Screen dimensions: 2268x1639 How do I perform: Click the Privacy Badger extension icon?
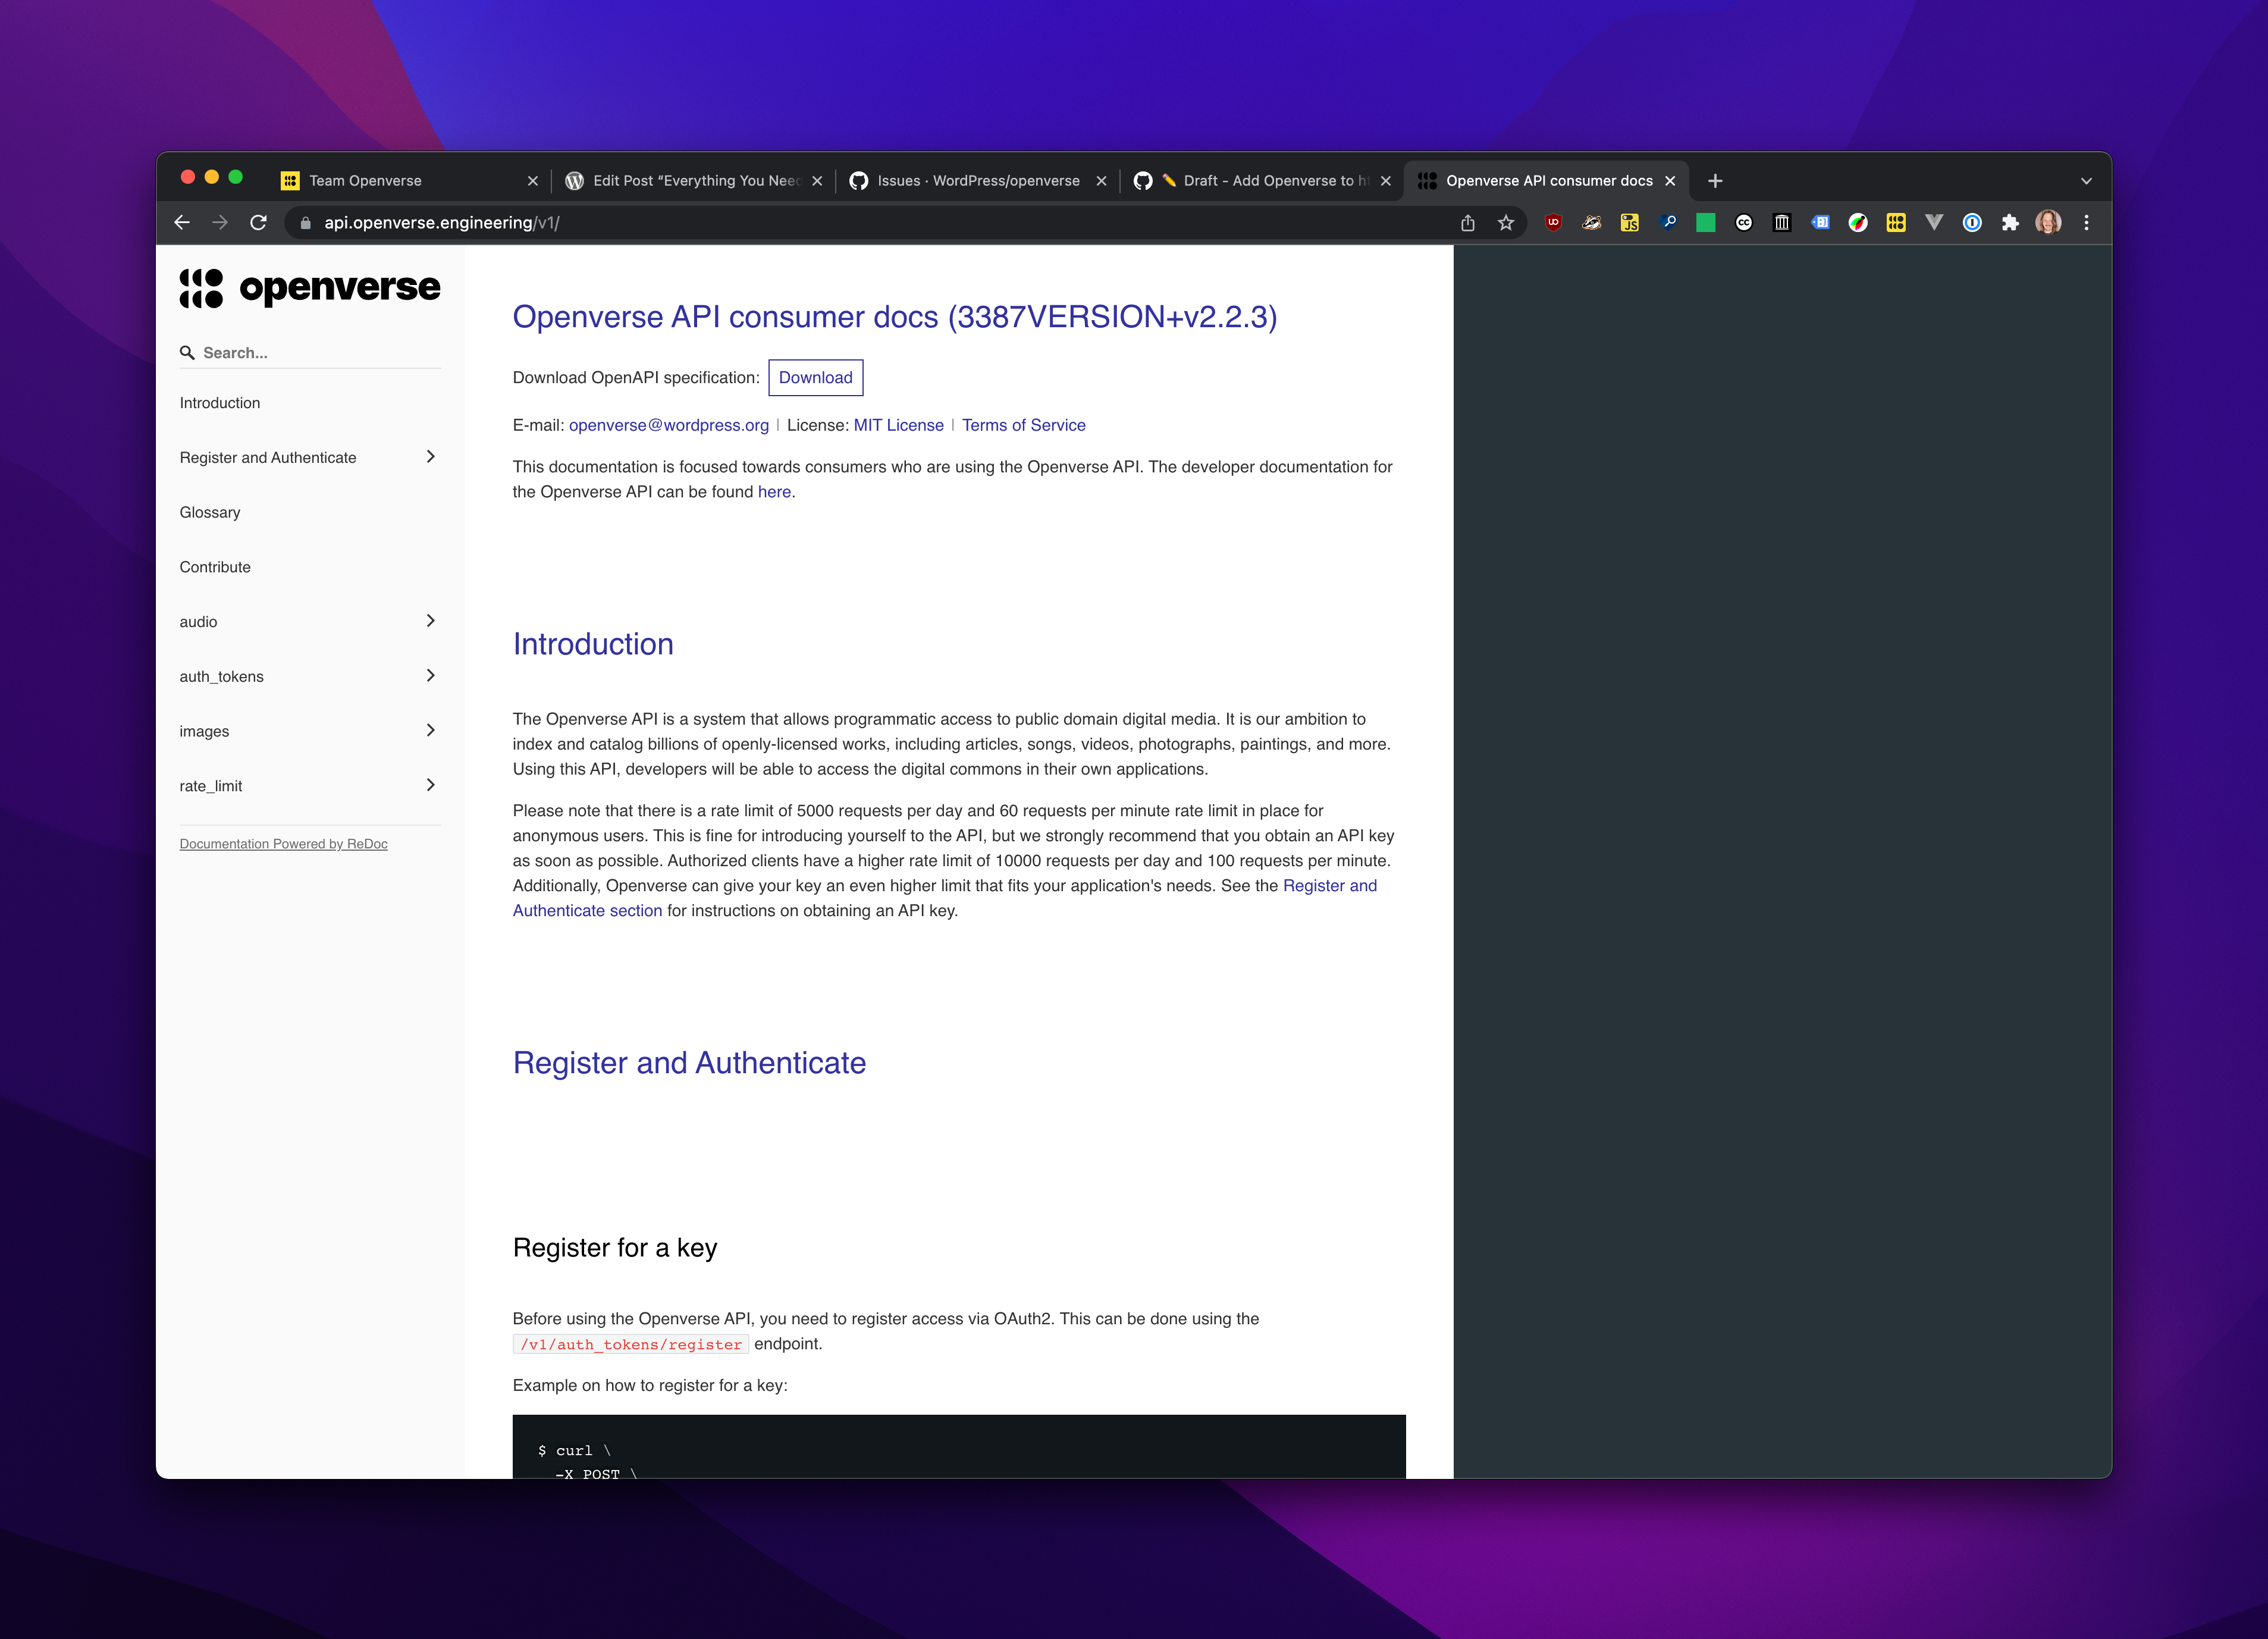pos(1591,223)
